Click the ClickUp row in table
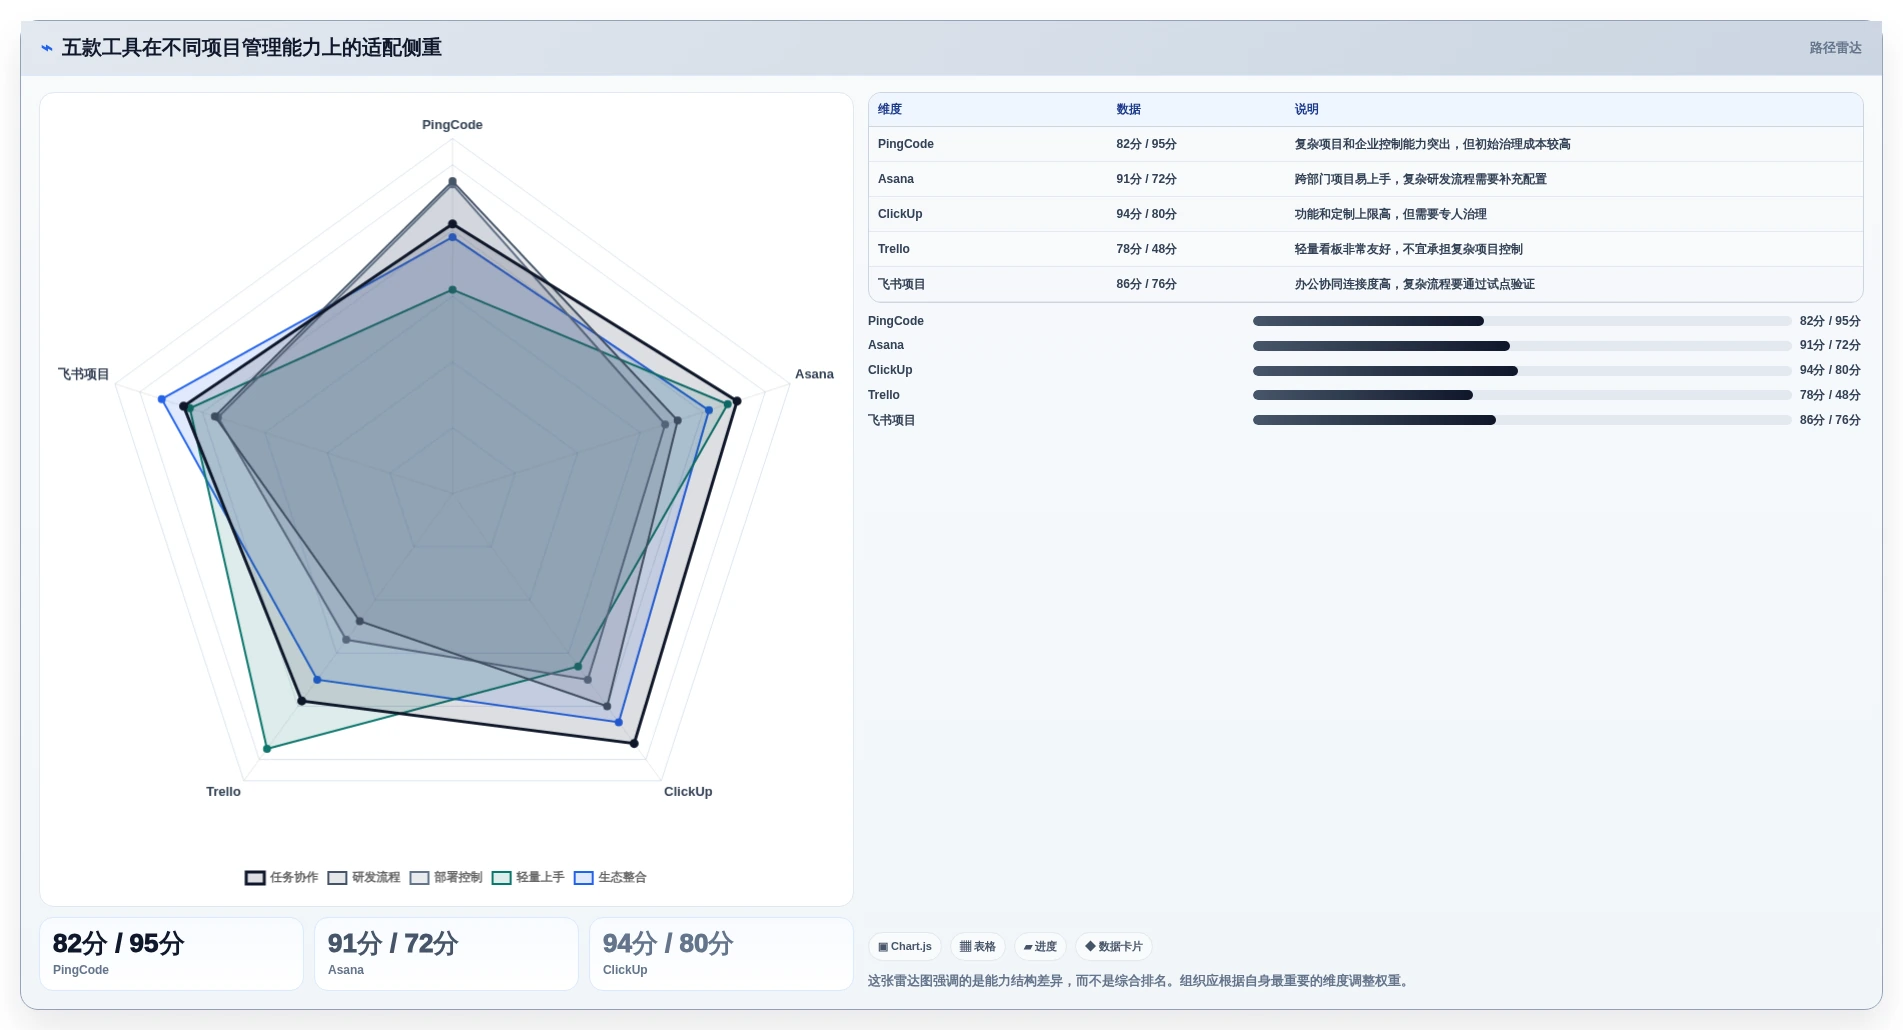Viewport: 1903px width, 1030px height. [x=1365, y=214]
